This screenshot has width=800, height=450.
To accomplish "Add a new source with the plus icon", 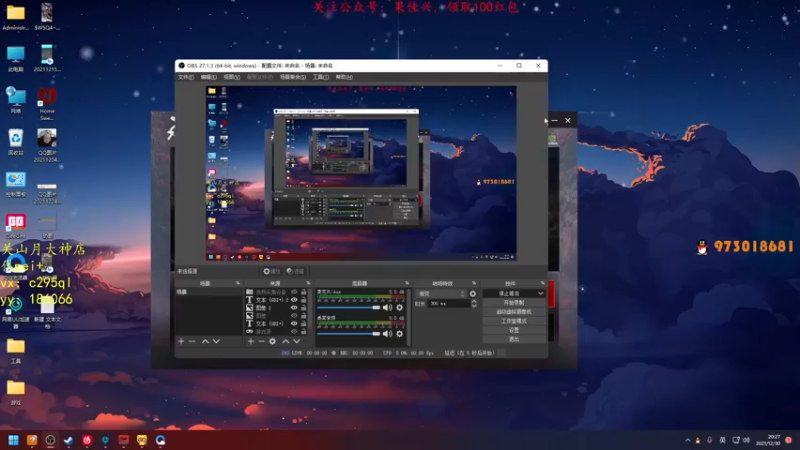I will (x=251, y=341).
